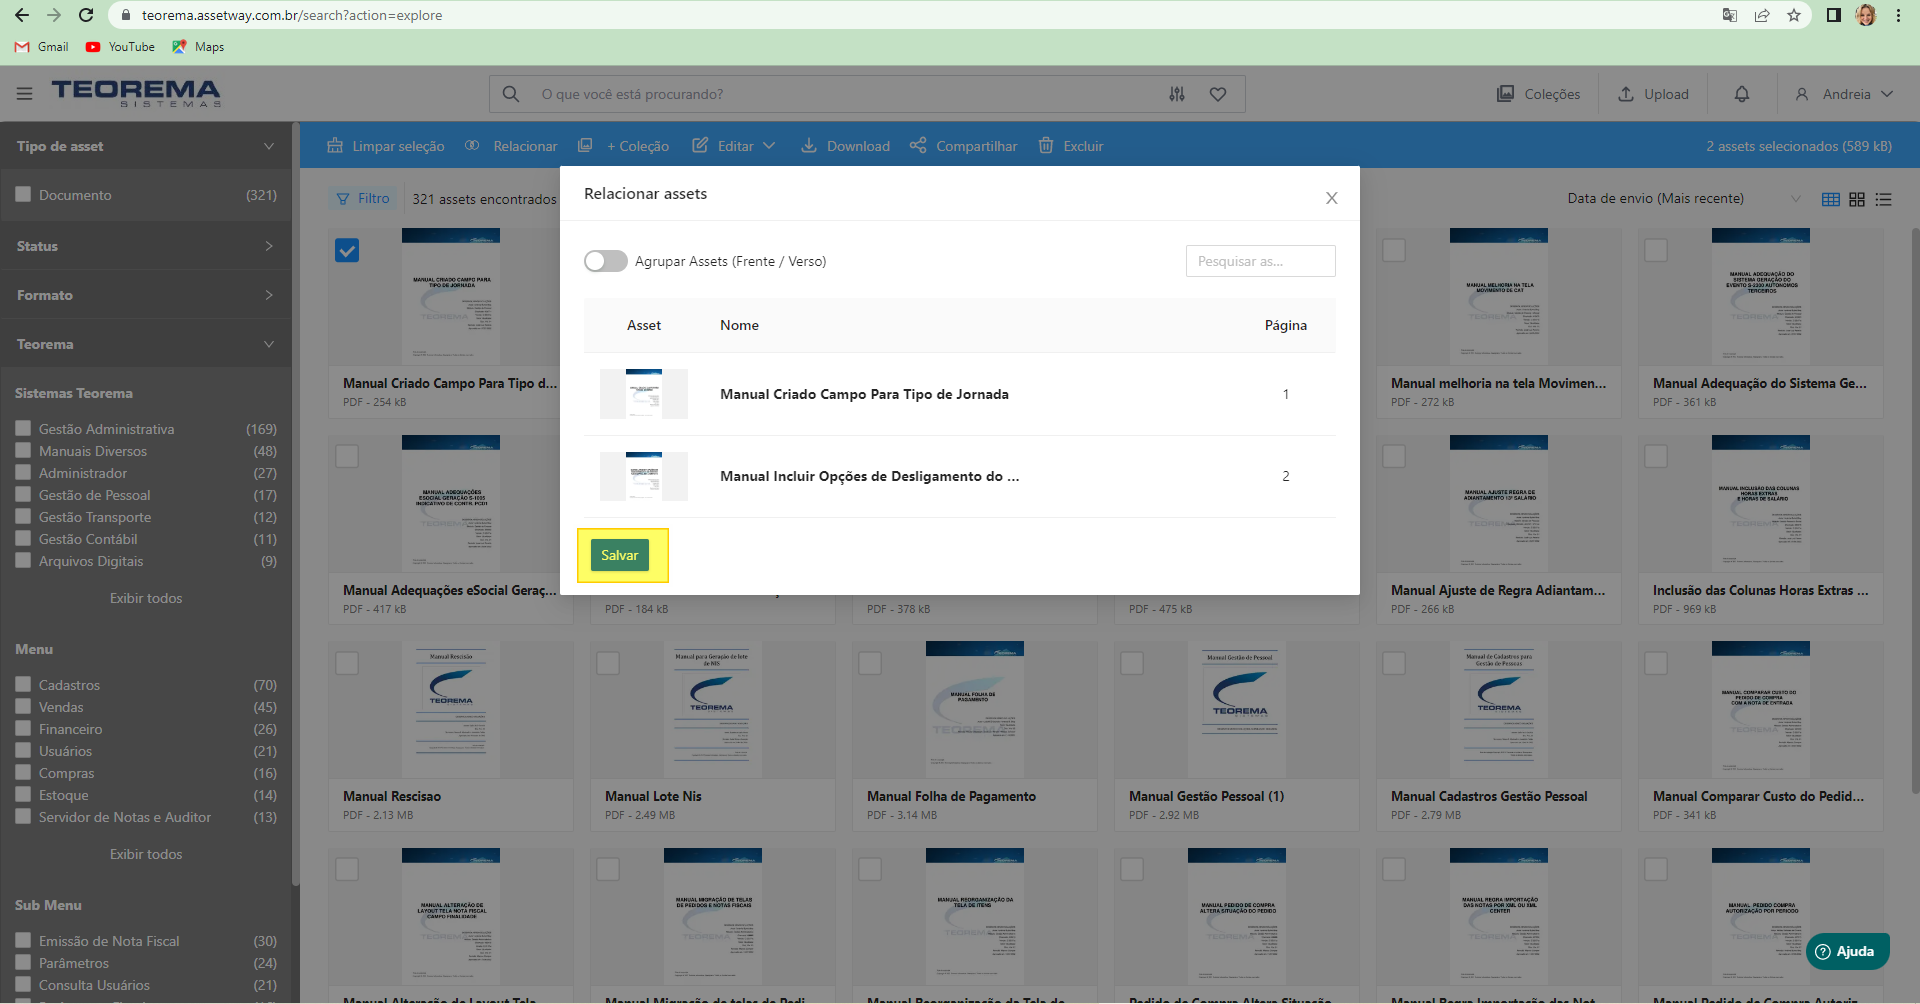Click Limpar seleção
The image size is (1920, 1004).
386,146
